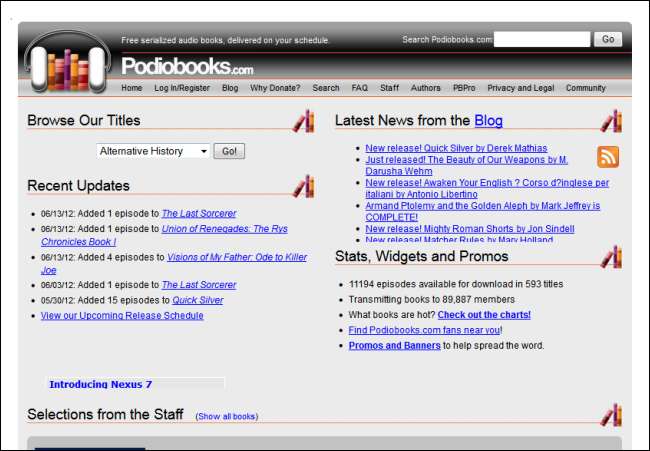Go to Blog in the navigation bar
This screenshot has width=650, height=451.
[x=230, y=88]
